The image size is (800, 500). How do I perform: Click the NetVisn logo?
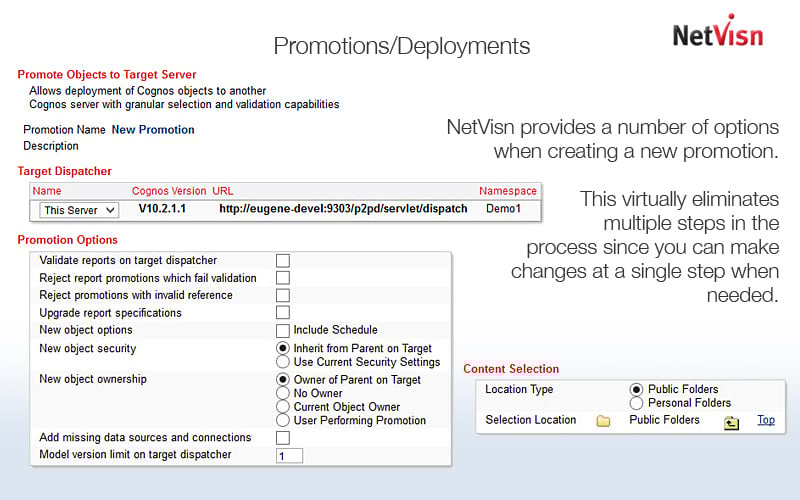pyautogui.click(x=718, y=32)
